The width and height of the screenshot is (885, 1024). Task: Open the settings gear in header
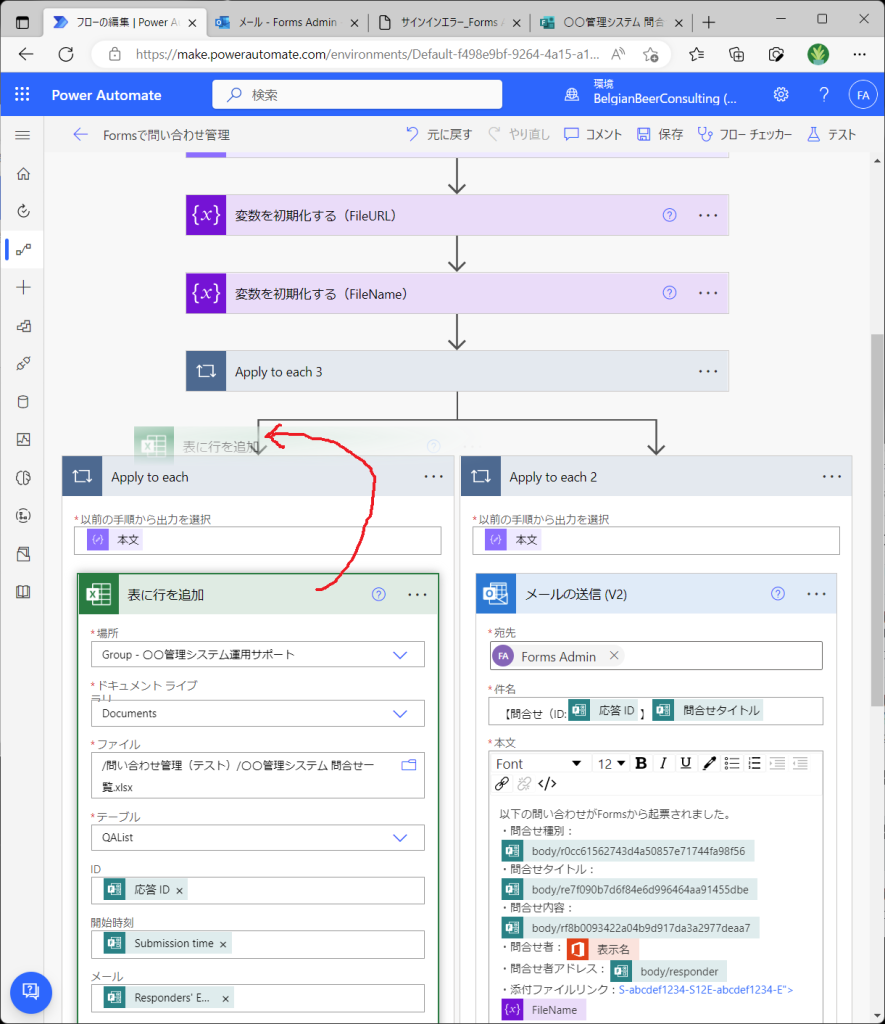tap(780, 95)
